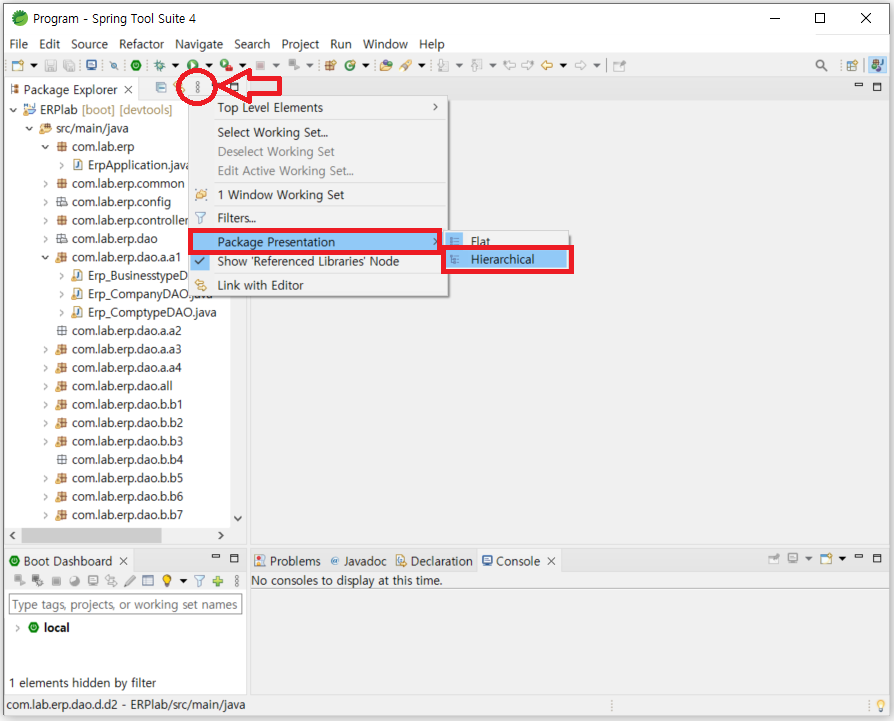Image resolution: width=894 pixels, height=721 pixels.
Task: Open the Package Explorer view menu dots
Action: [197, 87]
